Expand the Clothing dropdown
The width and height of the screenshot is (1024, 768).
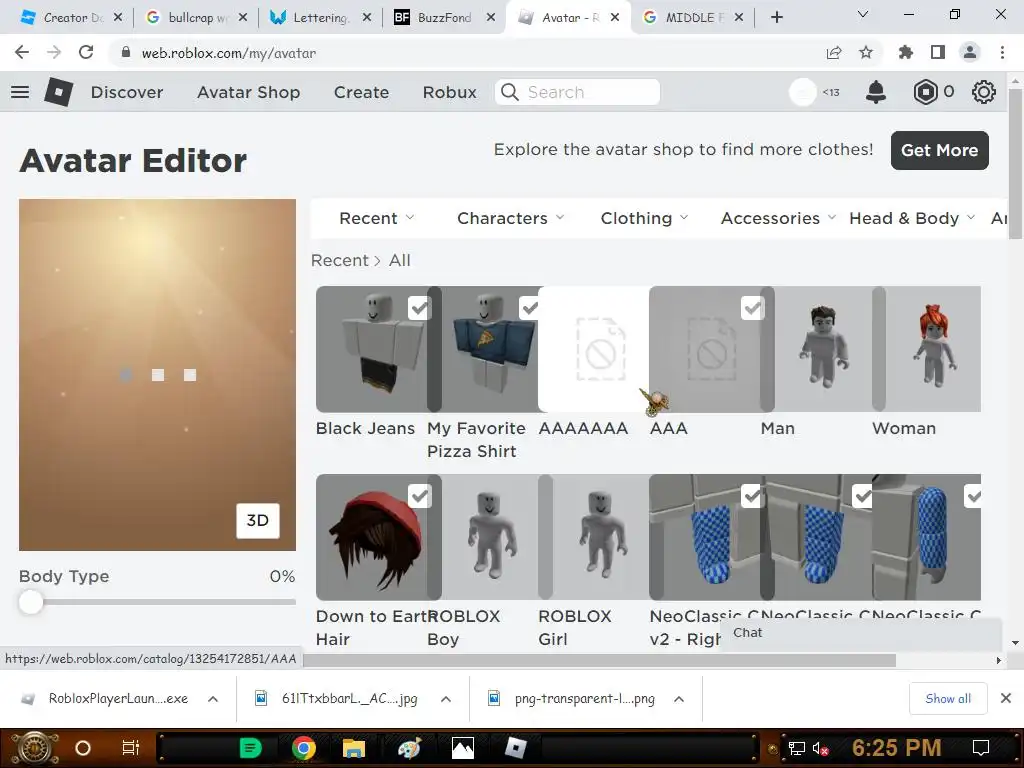click(644, 218)
